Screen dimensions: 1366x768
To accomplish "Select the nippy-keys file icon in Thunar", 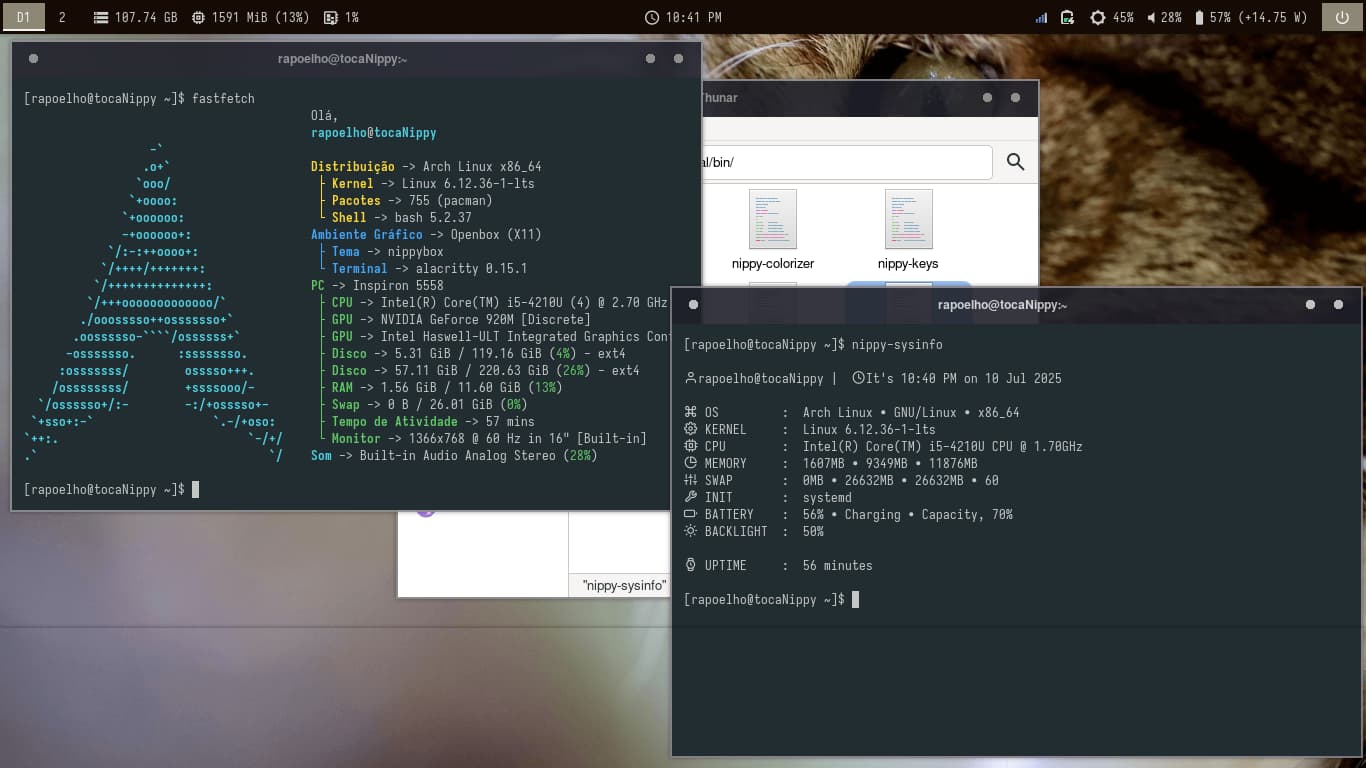I will pos(908,219).
